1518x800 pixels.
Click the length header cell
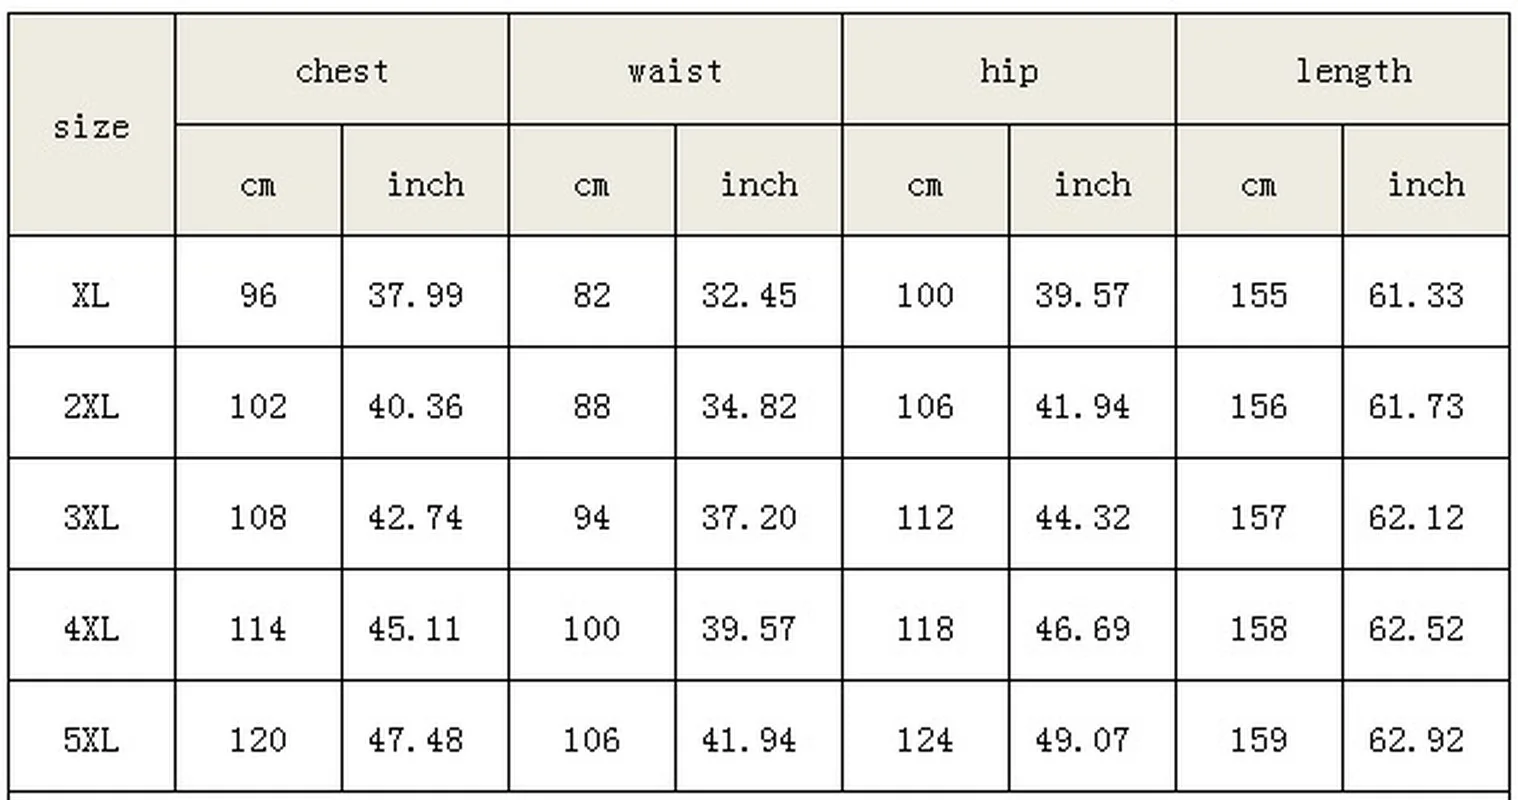pos(1343,70)
